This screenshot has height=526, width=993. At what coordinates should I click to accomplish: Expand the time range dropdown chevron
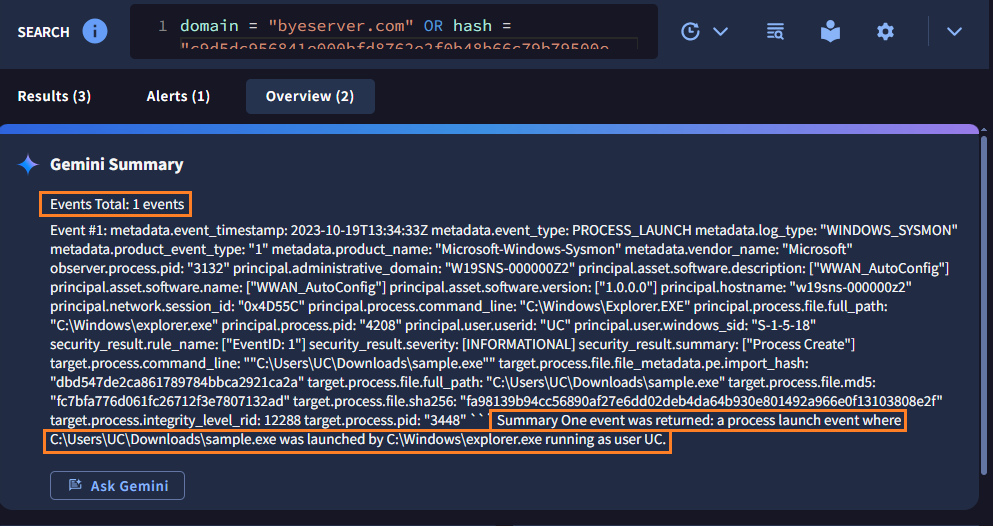[720, 31]
